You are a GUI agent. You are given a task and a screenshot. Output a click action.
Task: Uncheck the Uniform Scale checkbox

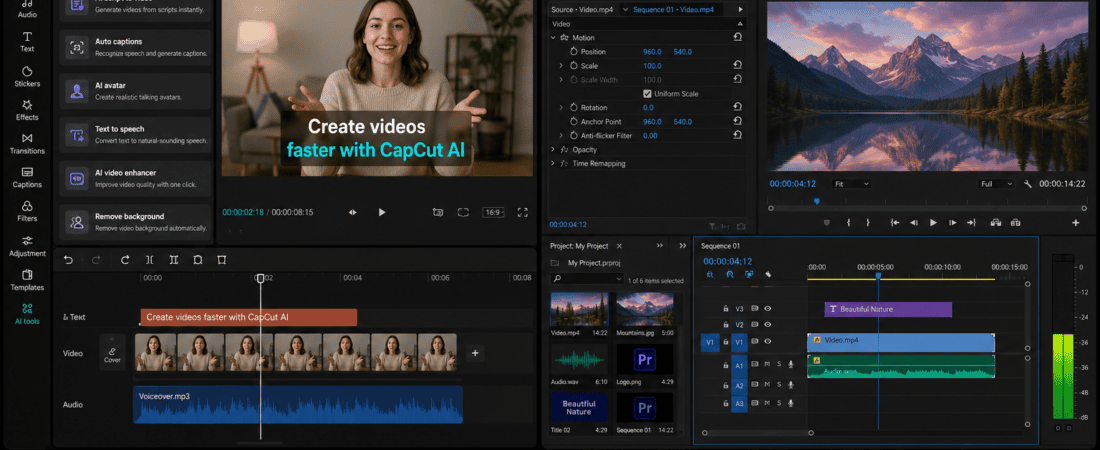pos(647,93)
